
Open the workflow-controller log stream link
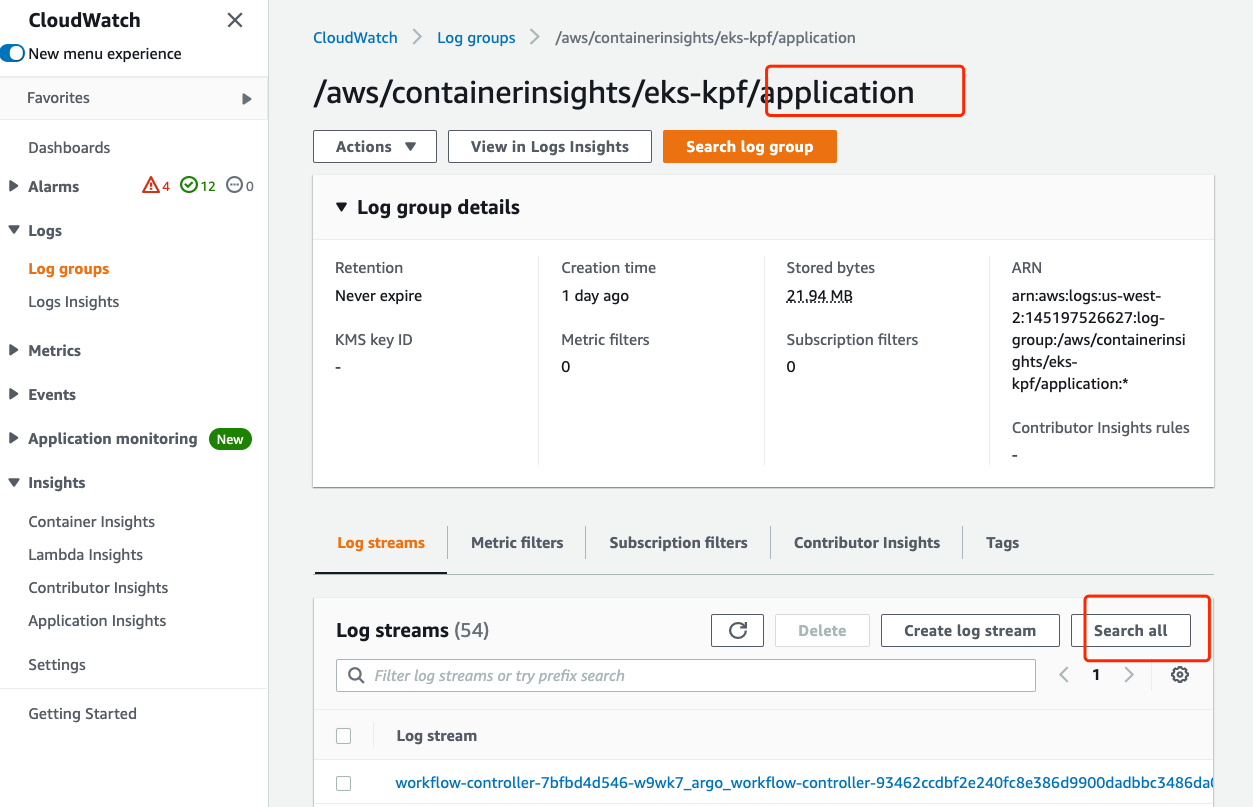(x=804, y=783)
